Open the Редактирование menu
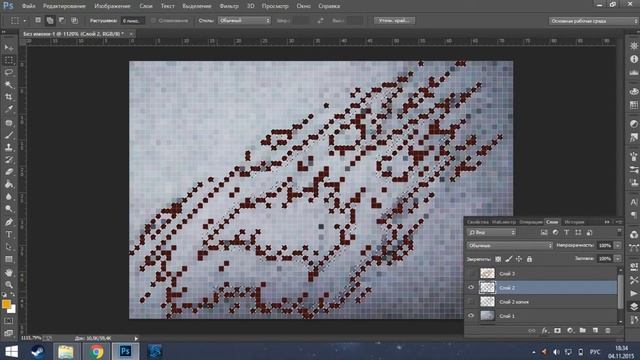Screen dimensions: 640x360 (64, 6)
